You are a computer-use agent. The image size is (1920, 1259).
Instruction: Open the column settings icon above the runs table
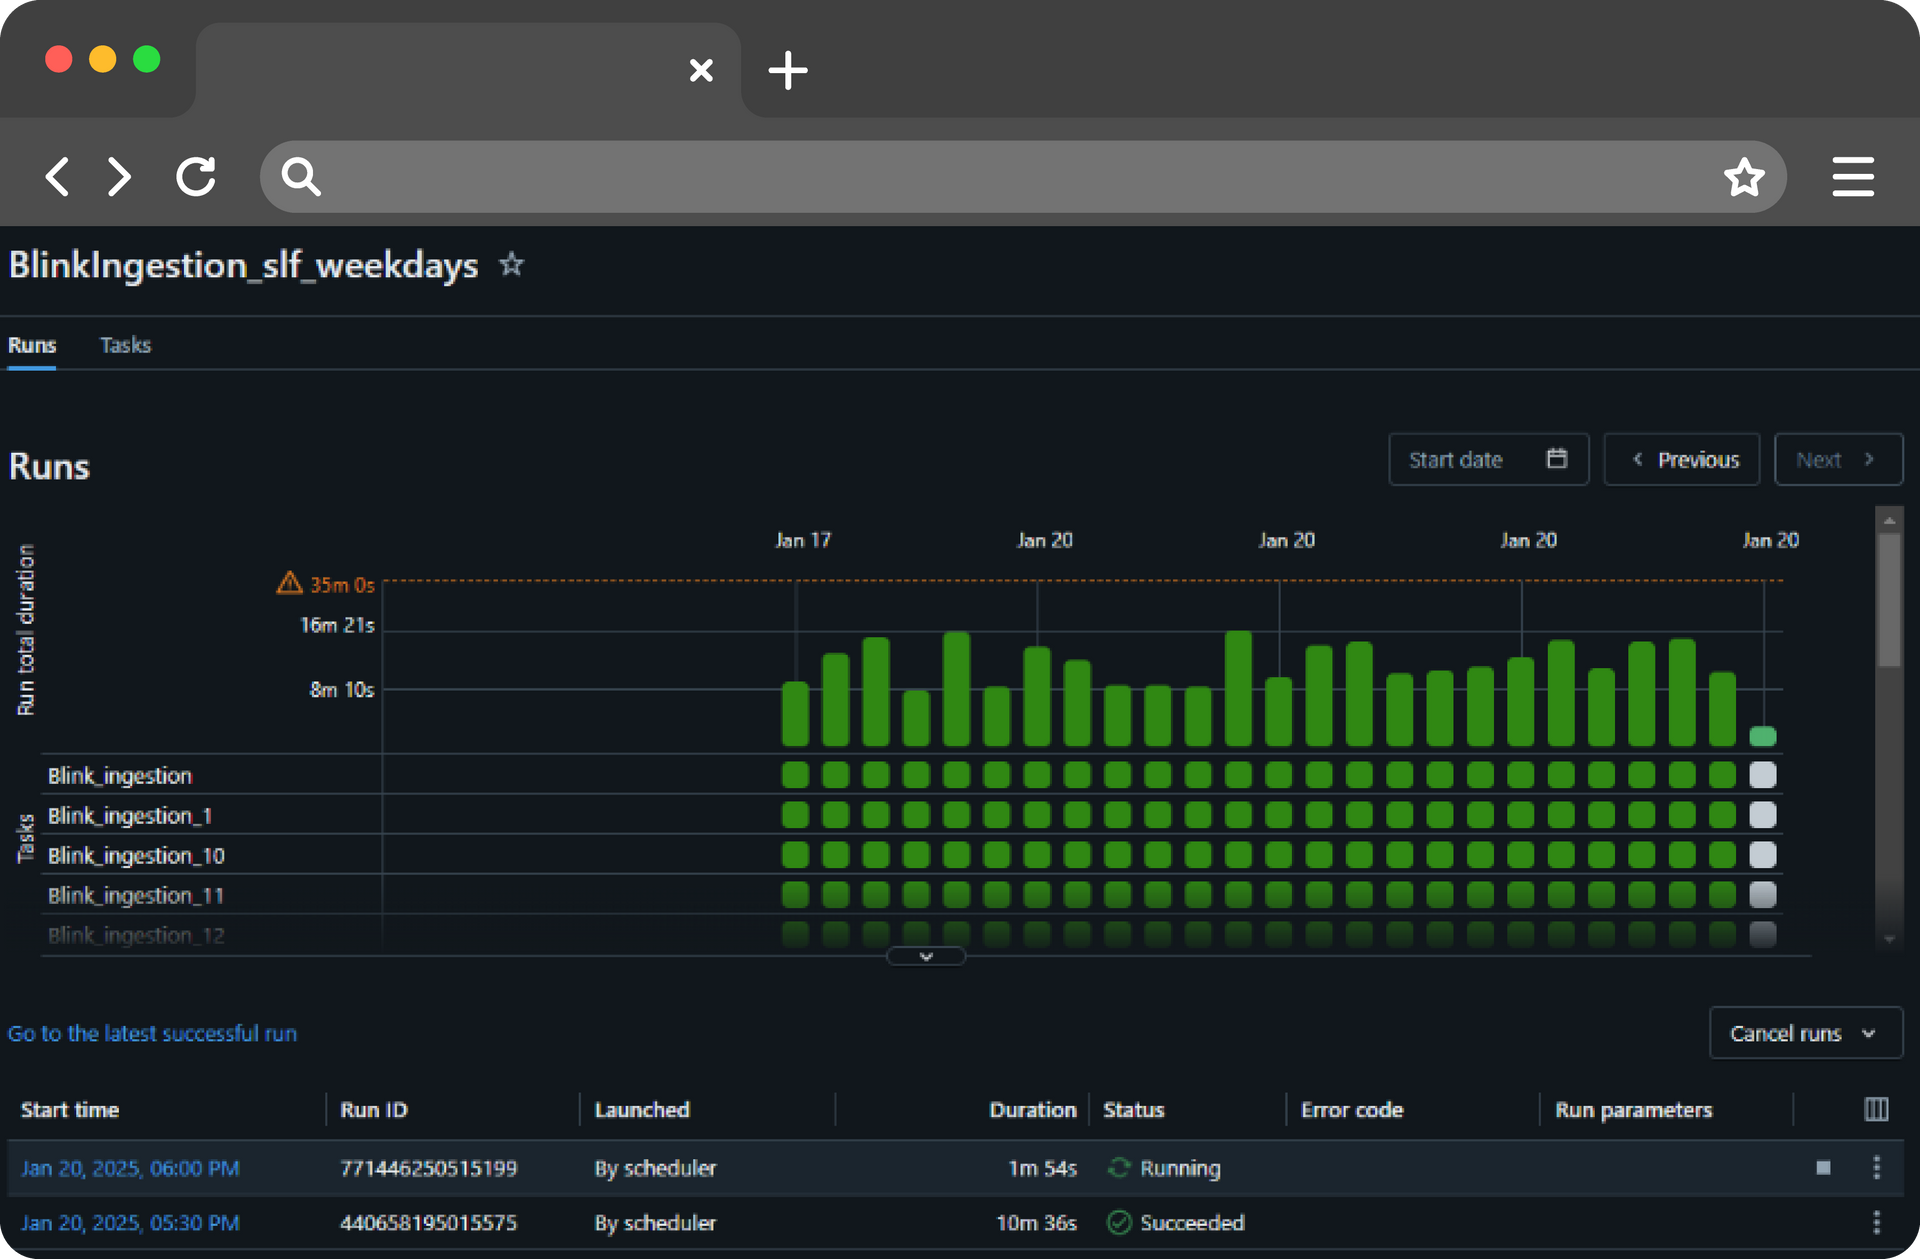(x=1877, y=1109)
